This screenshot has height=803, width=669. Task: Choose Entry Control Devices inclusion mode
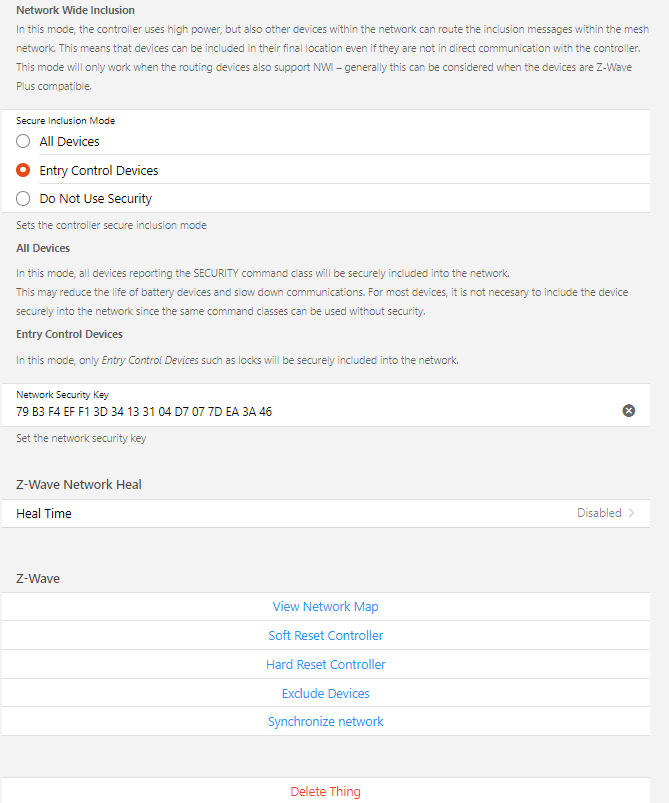23,170
